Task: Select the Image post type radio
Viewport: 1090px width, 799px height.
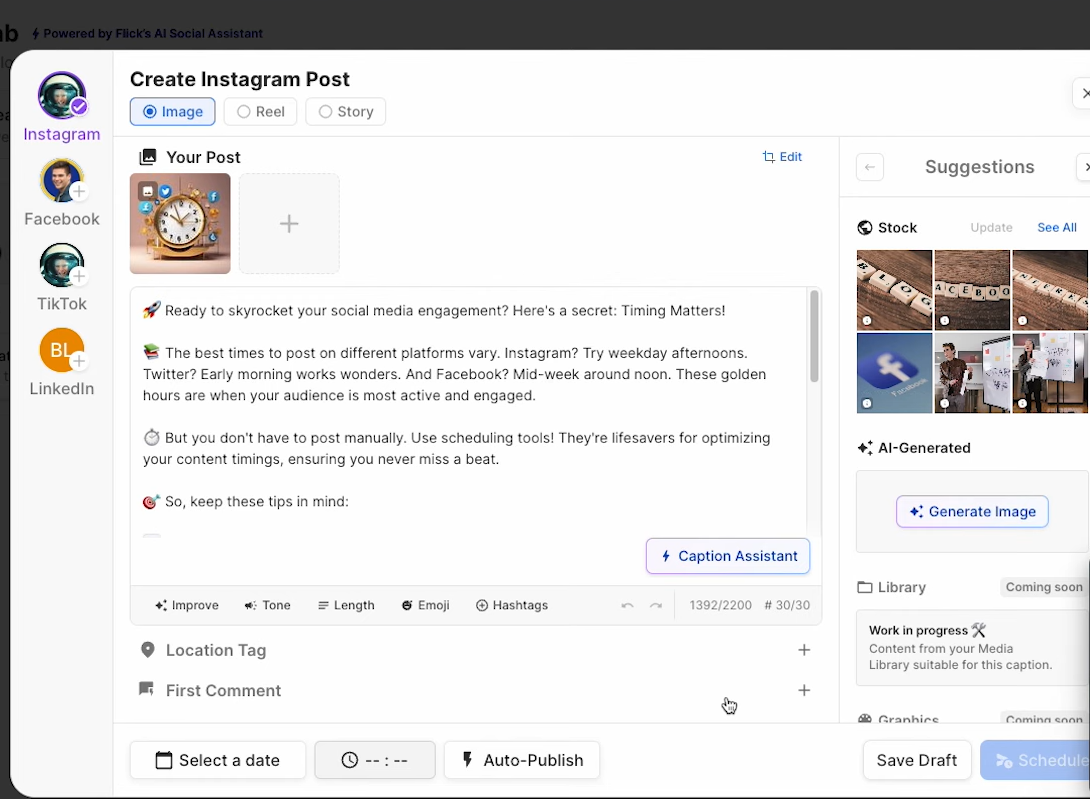Action: [172, 112]
